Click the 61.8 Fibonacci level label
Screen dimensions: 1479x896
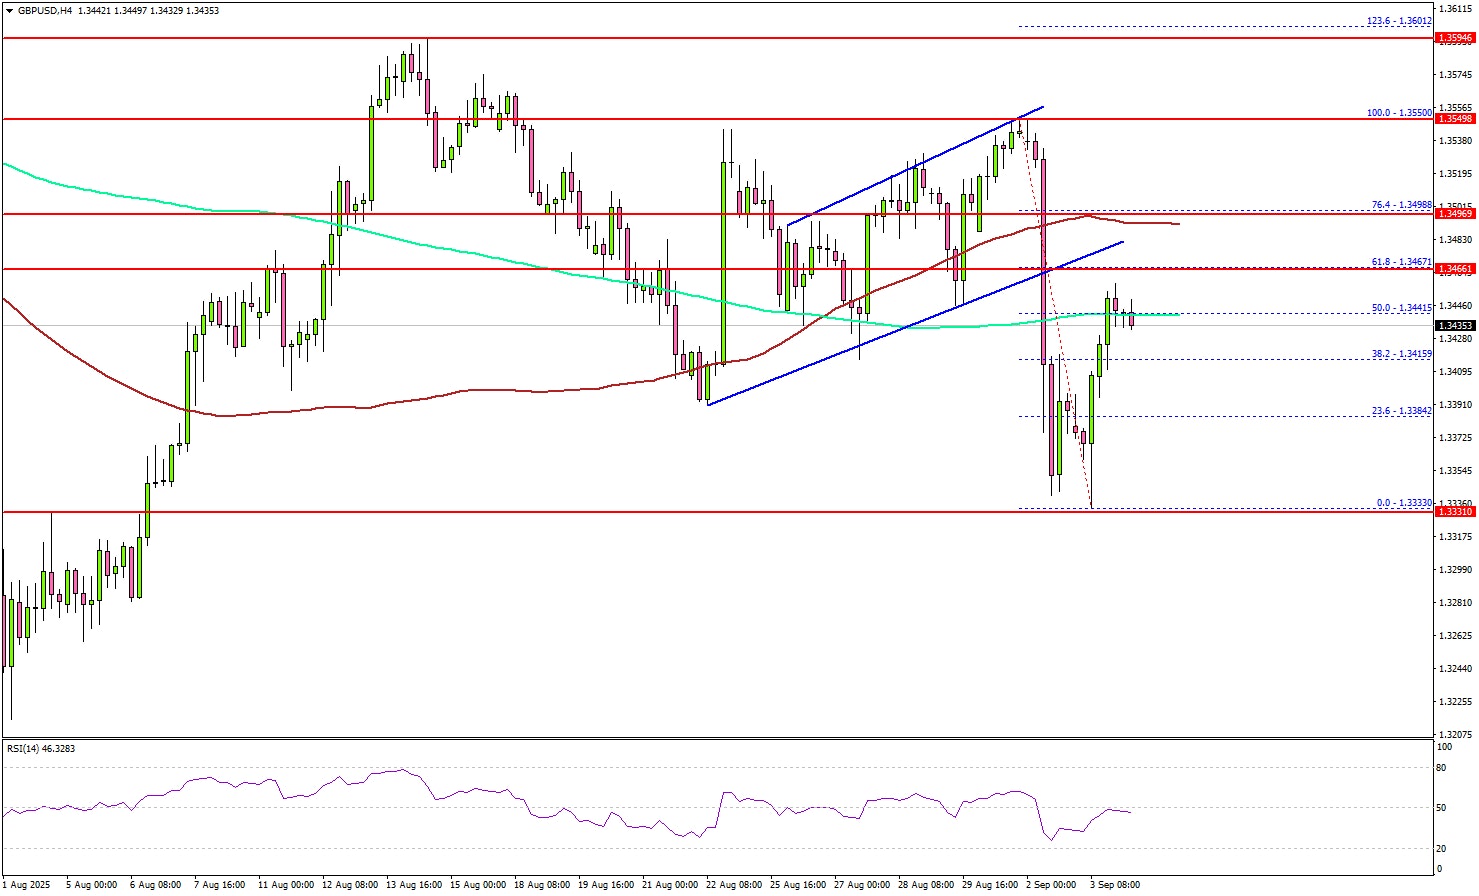coord(1401,260)
